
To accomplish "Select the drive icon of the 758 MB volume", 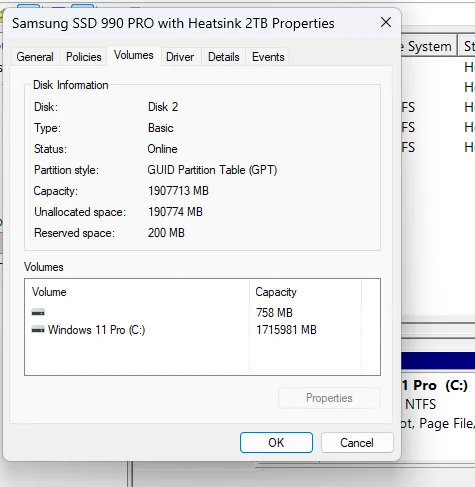I will pos(38,313).
